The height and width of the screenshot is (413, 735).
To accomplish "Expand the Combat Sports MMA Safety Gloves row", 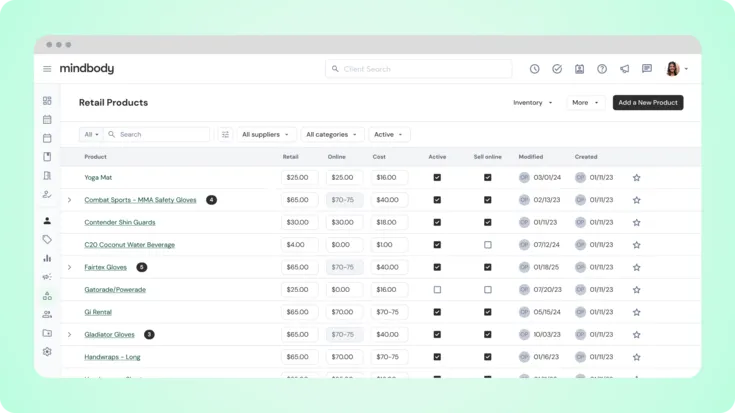I will [69, 200].
